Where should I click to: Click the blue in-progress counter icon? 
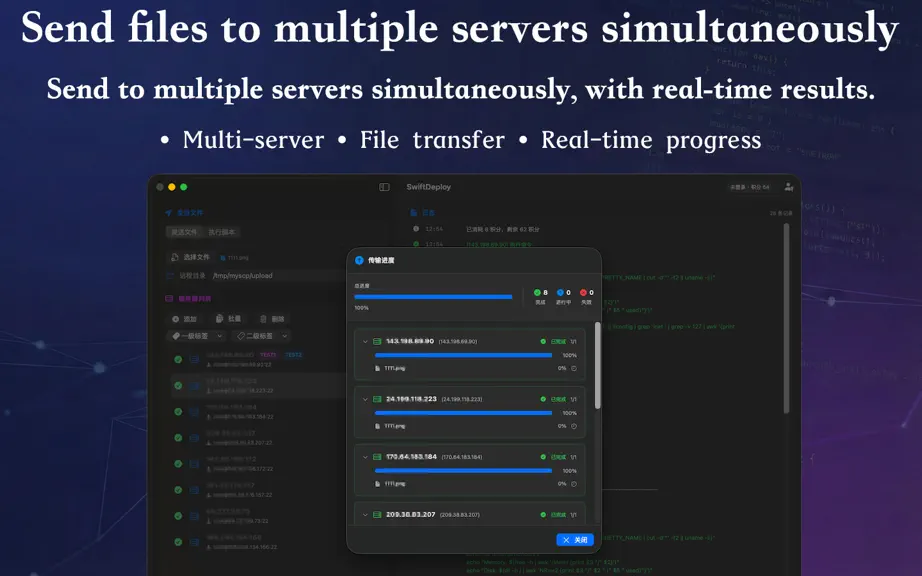(x=560, y=292)
